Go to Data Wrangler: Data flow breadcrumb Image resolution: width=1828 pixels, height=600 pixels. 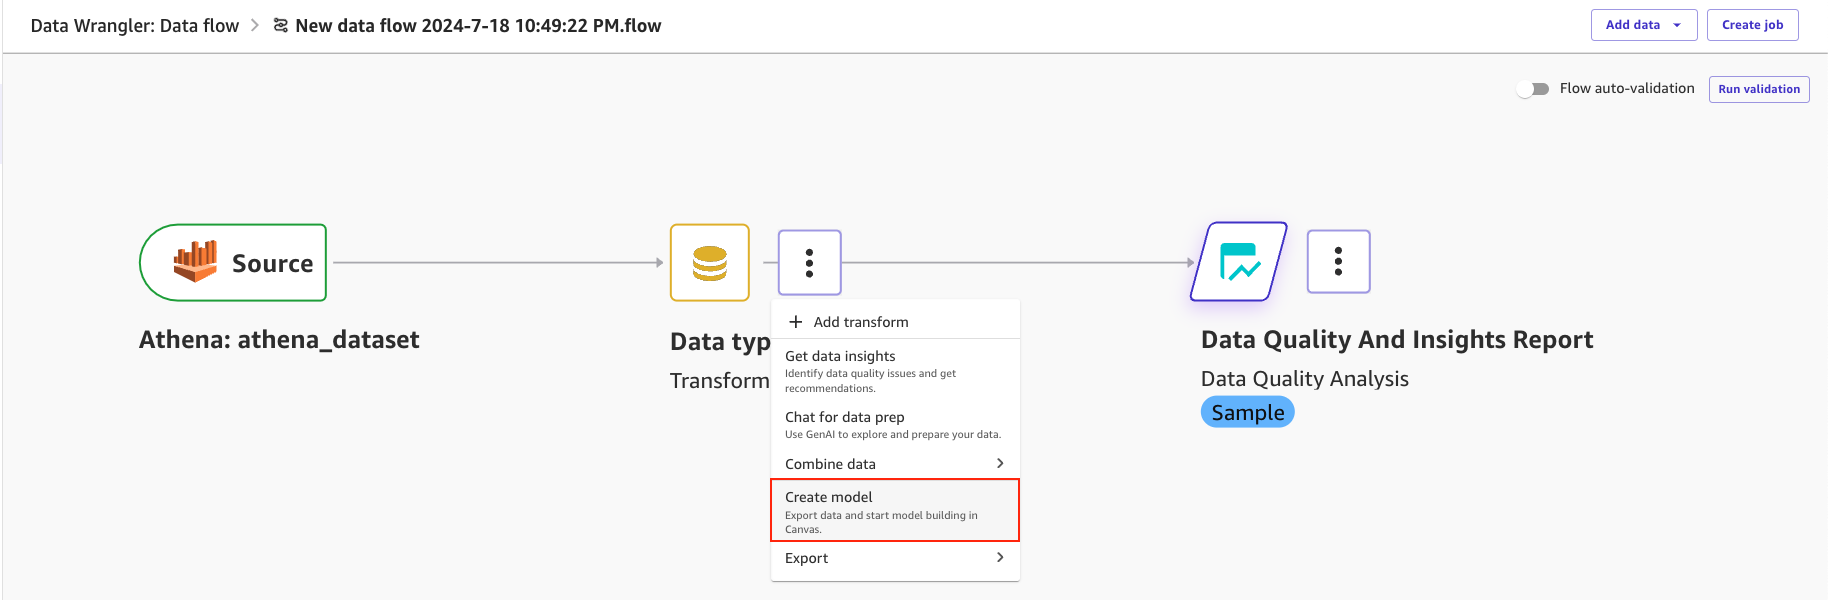click(x=135, y=26)
